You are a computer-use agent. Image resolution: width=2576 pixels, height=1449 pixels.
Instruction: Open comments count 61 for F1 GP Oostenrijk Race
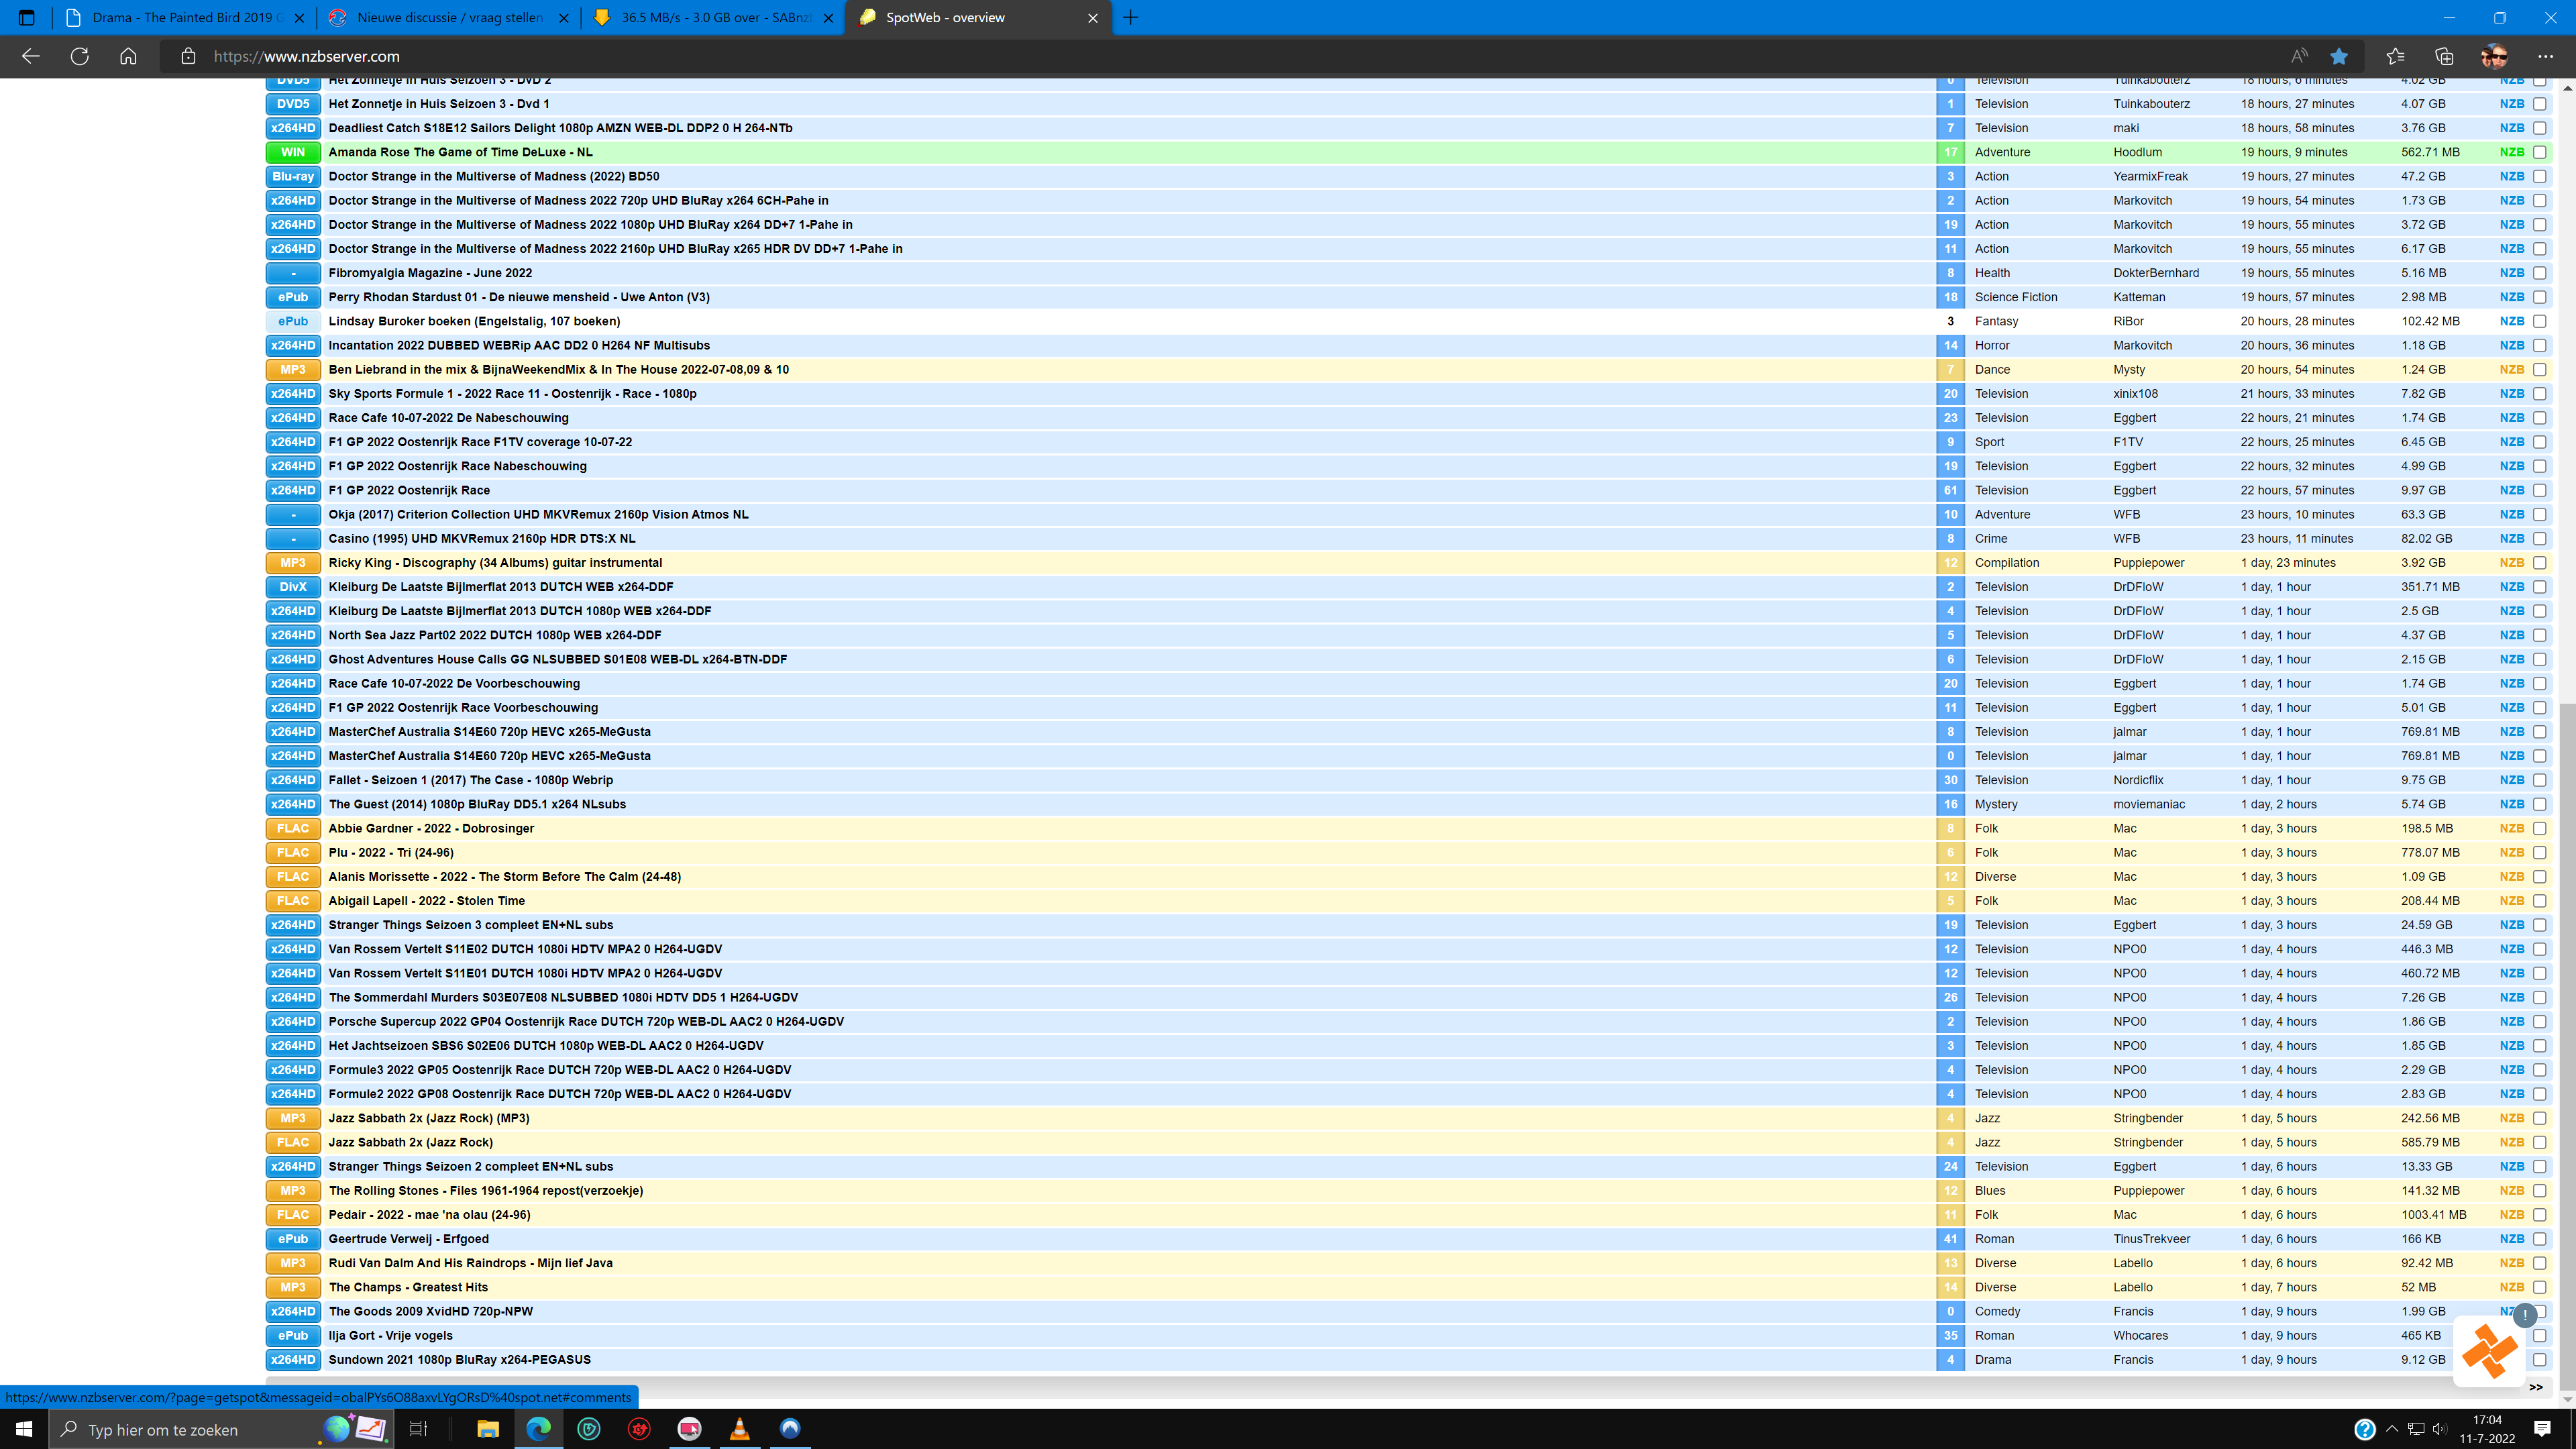coord(1950,490)
